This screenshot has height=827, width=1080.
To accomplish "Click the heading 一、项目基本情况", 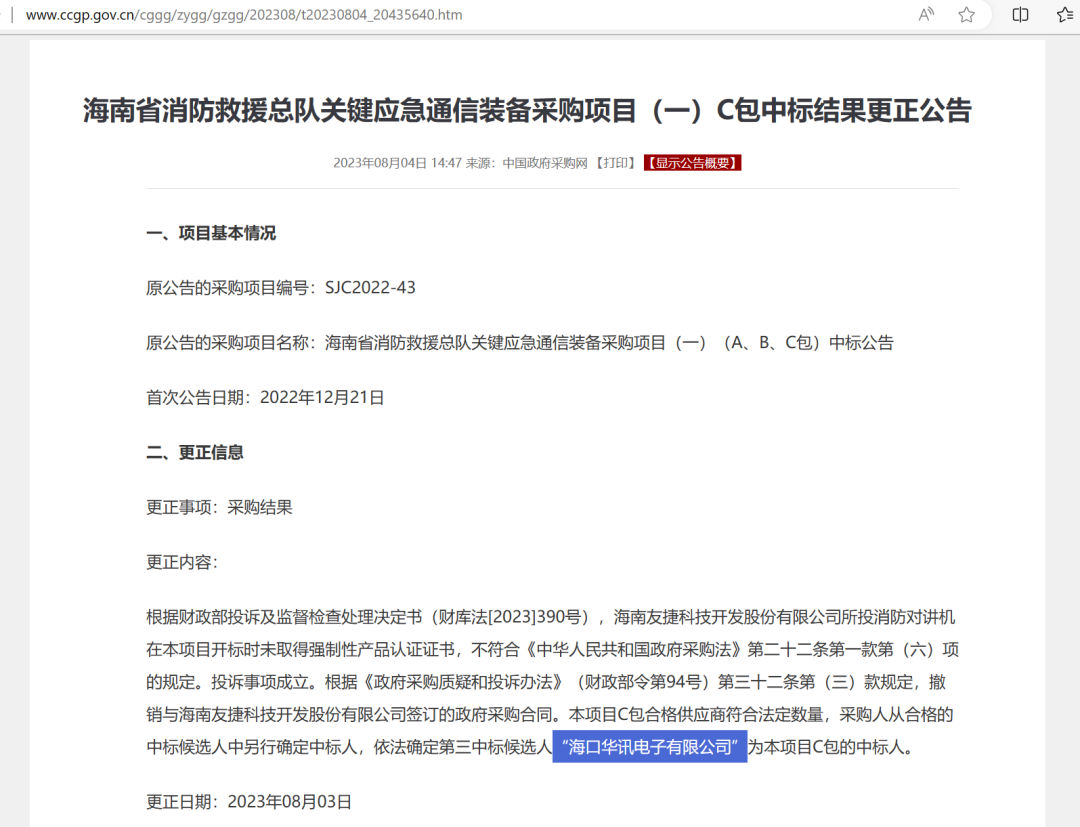I will tap(211, 233).
